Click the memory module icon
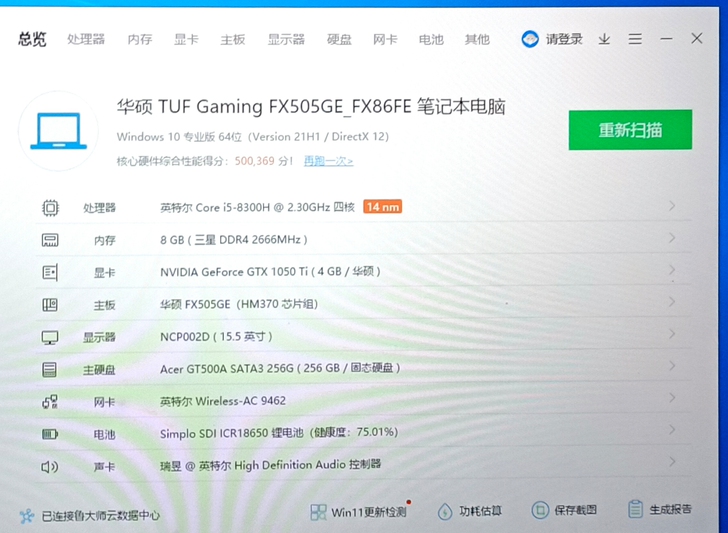 click(50, 240)
